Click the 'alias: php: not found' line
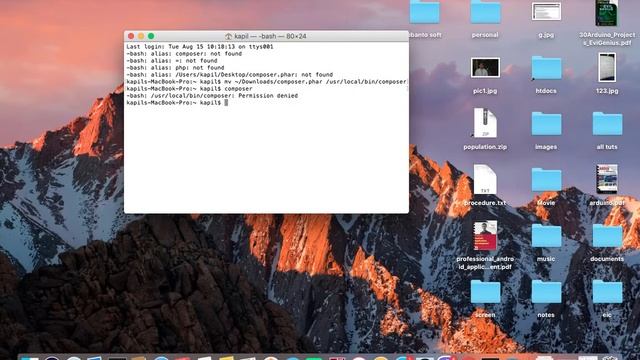640x360 pixels. [175, 67]
